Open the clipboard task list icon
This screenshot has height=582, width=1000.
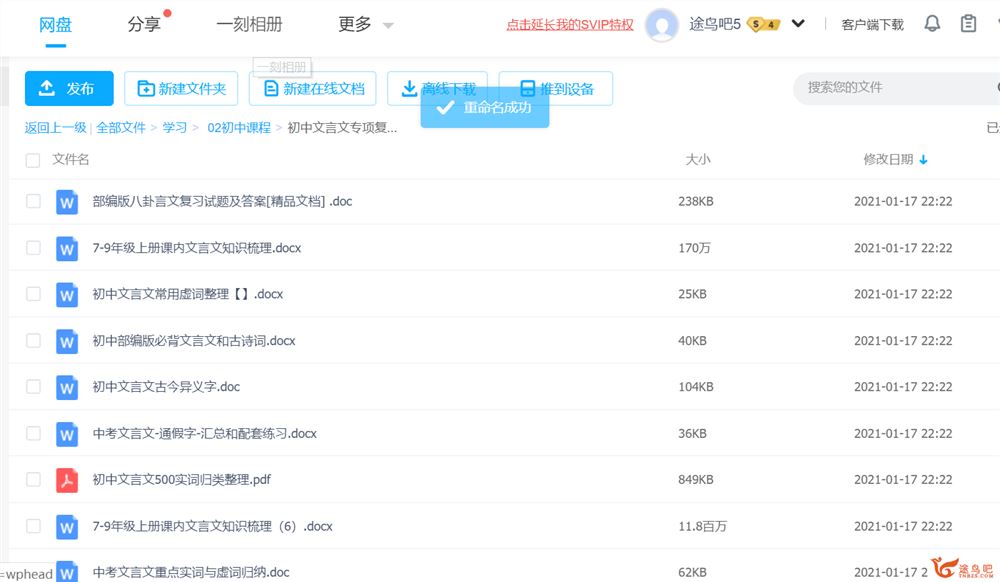point(968,24)
